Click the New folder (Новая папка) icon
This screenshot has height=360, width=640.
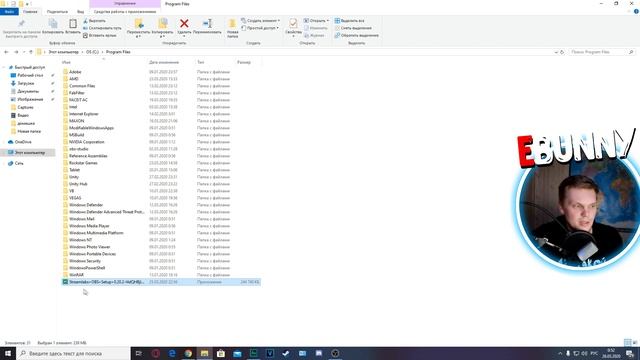(x=233, y=24)
